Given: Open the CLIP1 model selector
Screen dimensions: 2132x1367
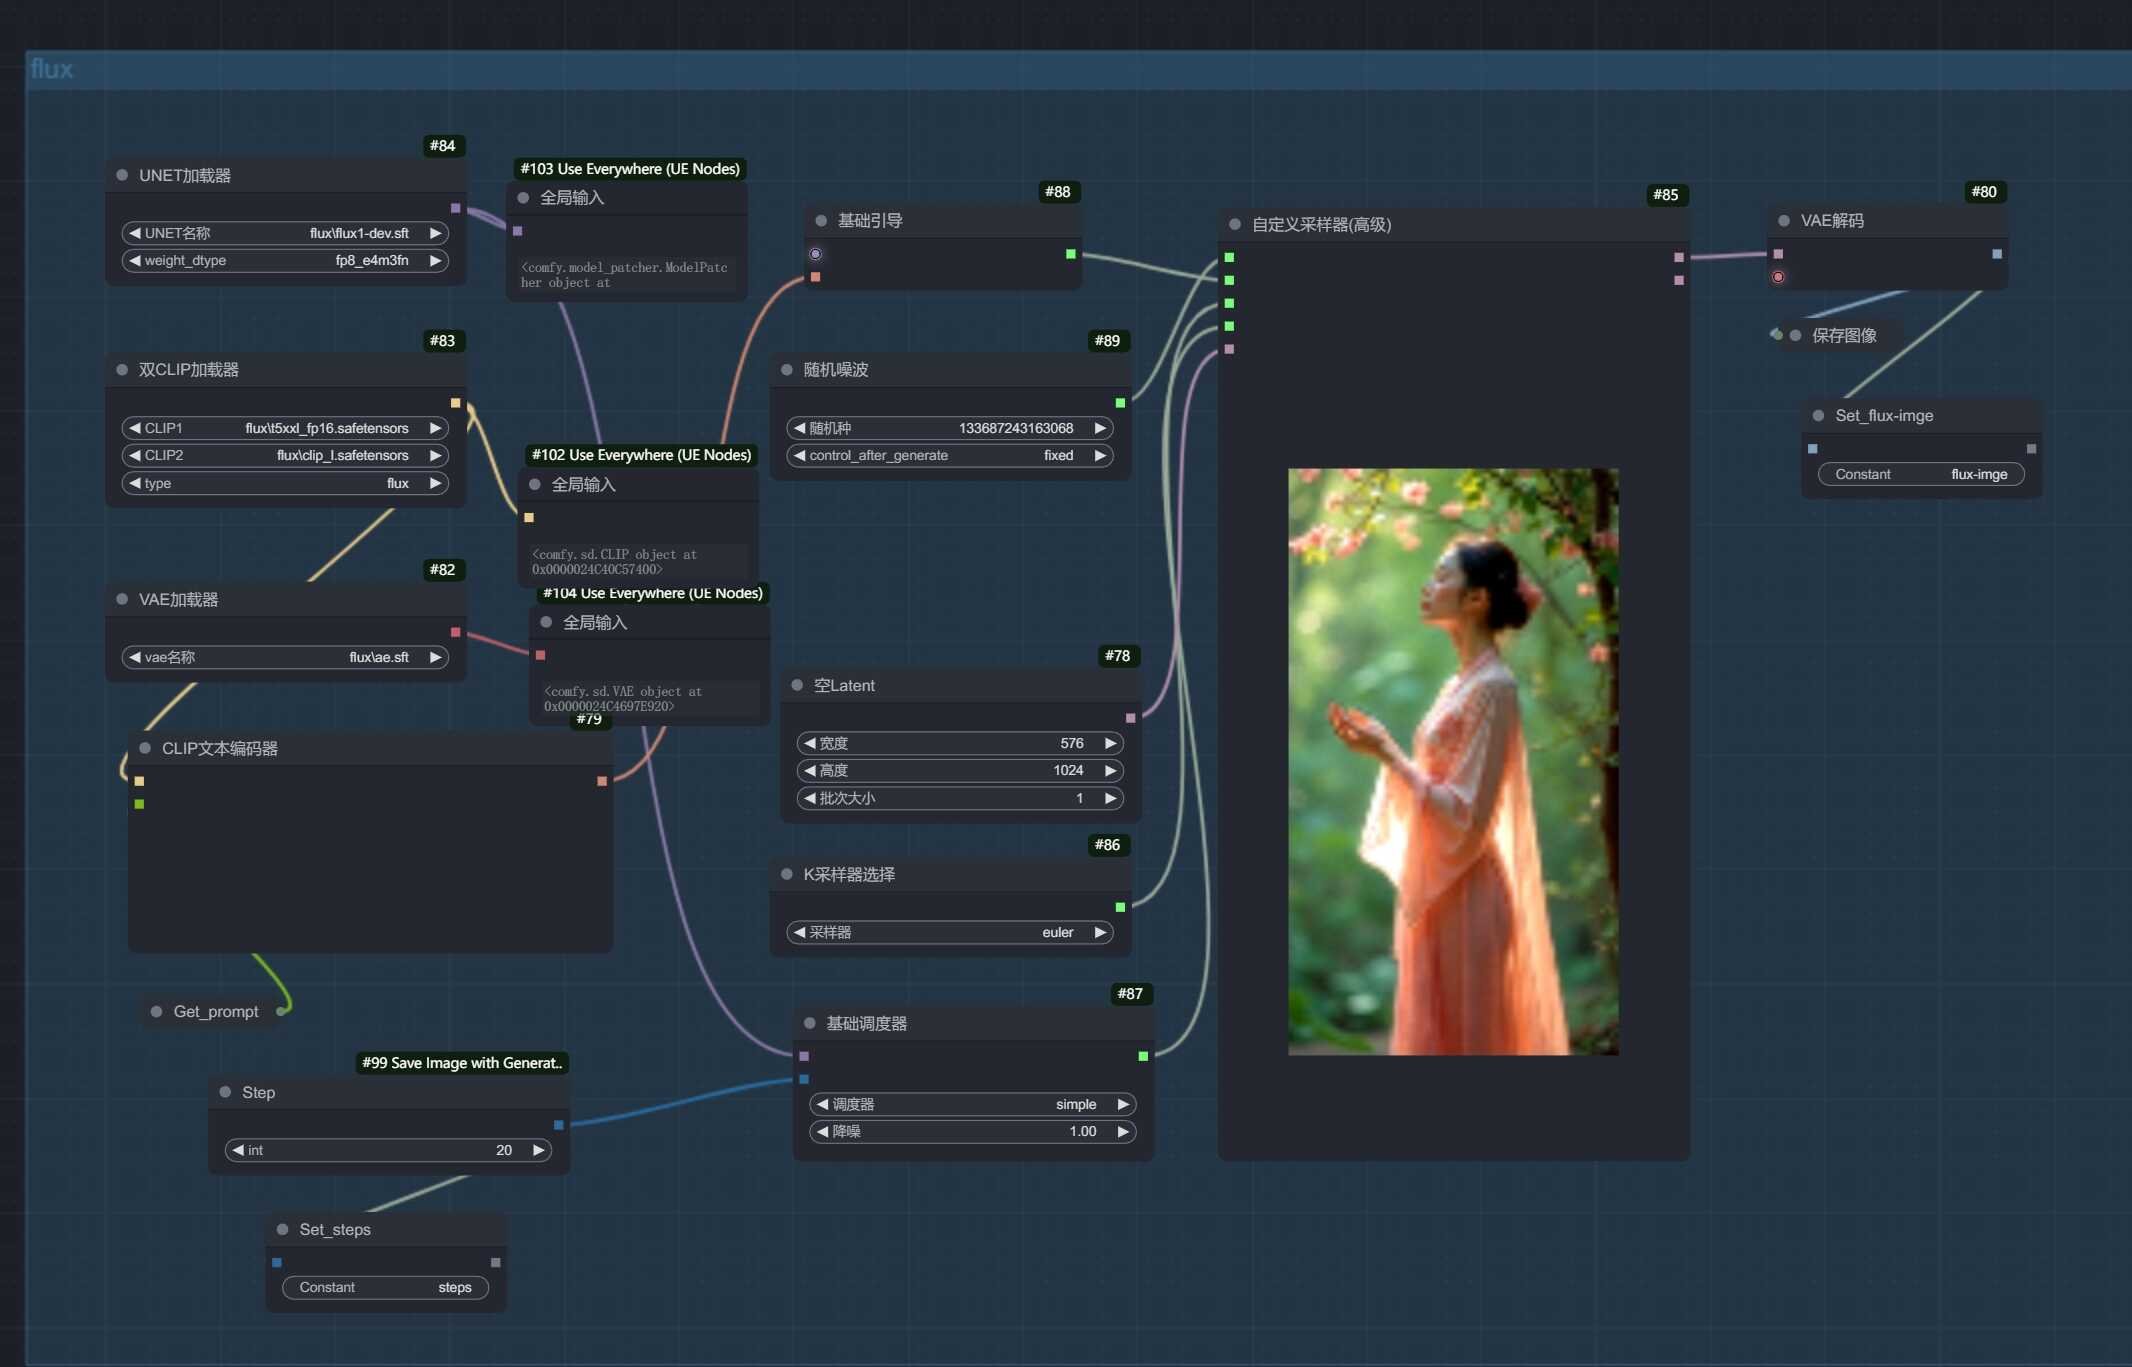Looking at the screenshot, I should coord(285,428).
